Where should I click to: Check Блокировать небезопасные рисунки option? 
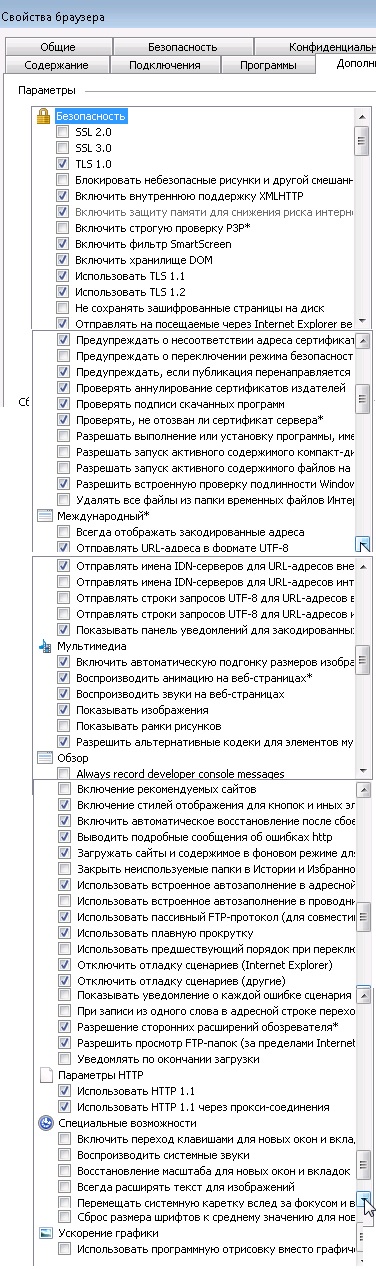(64, 180)
